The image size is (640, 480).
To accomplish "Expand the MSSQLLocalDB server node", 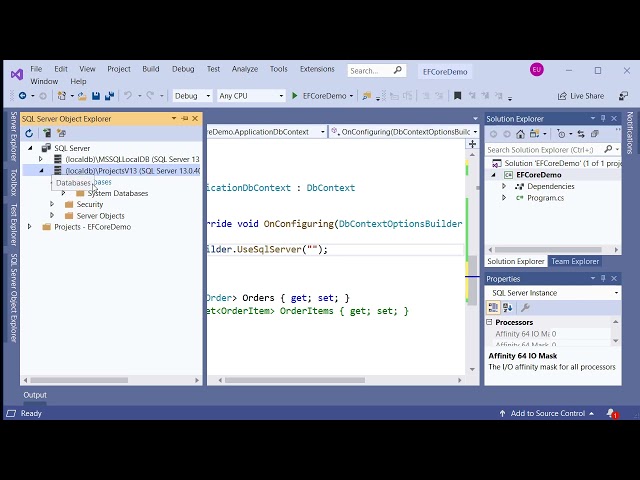I will (40, 159).
